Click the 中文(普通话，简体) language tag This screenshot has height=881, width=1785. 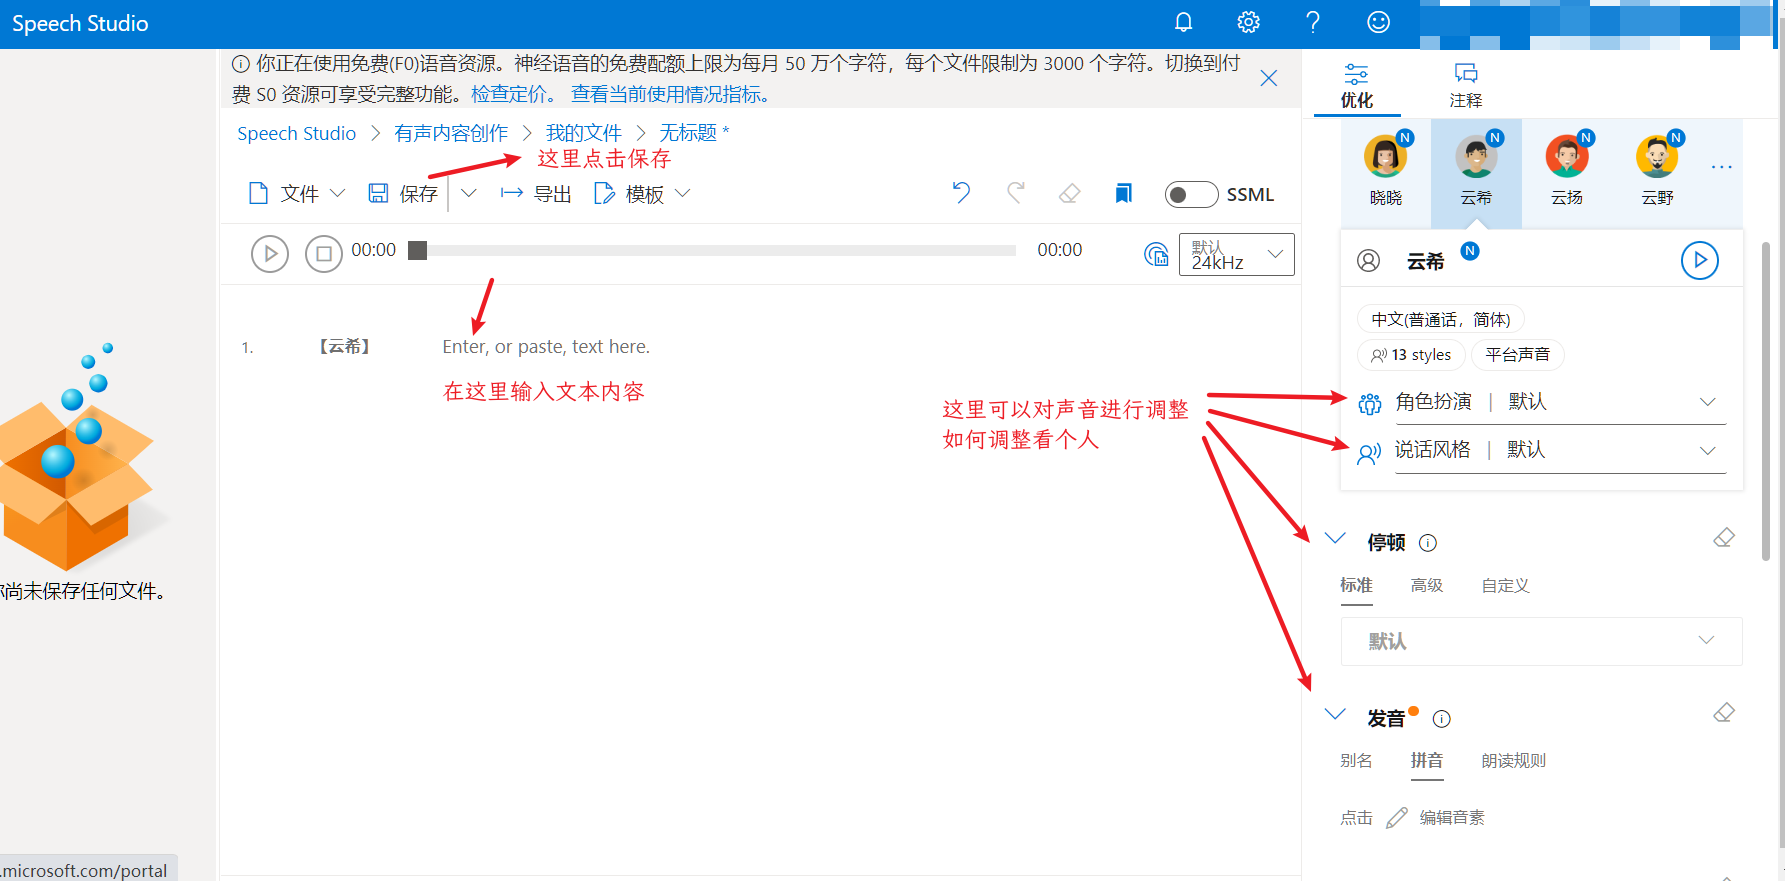tap(1440, 319)
